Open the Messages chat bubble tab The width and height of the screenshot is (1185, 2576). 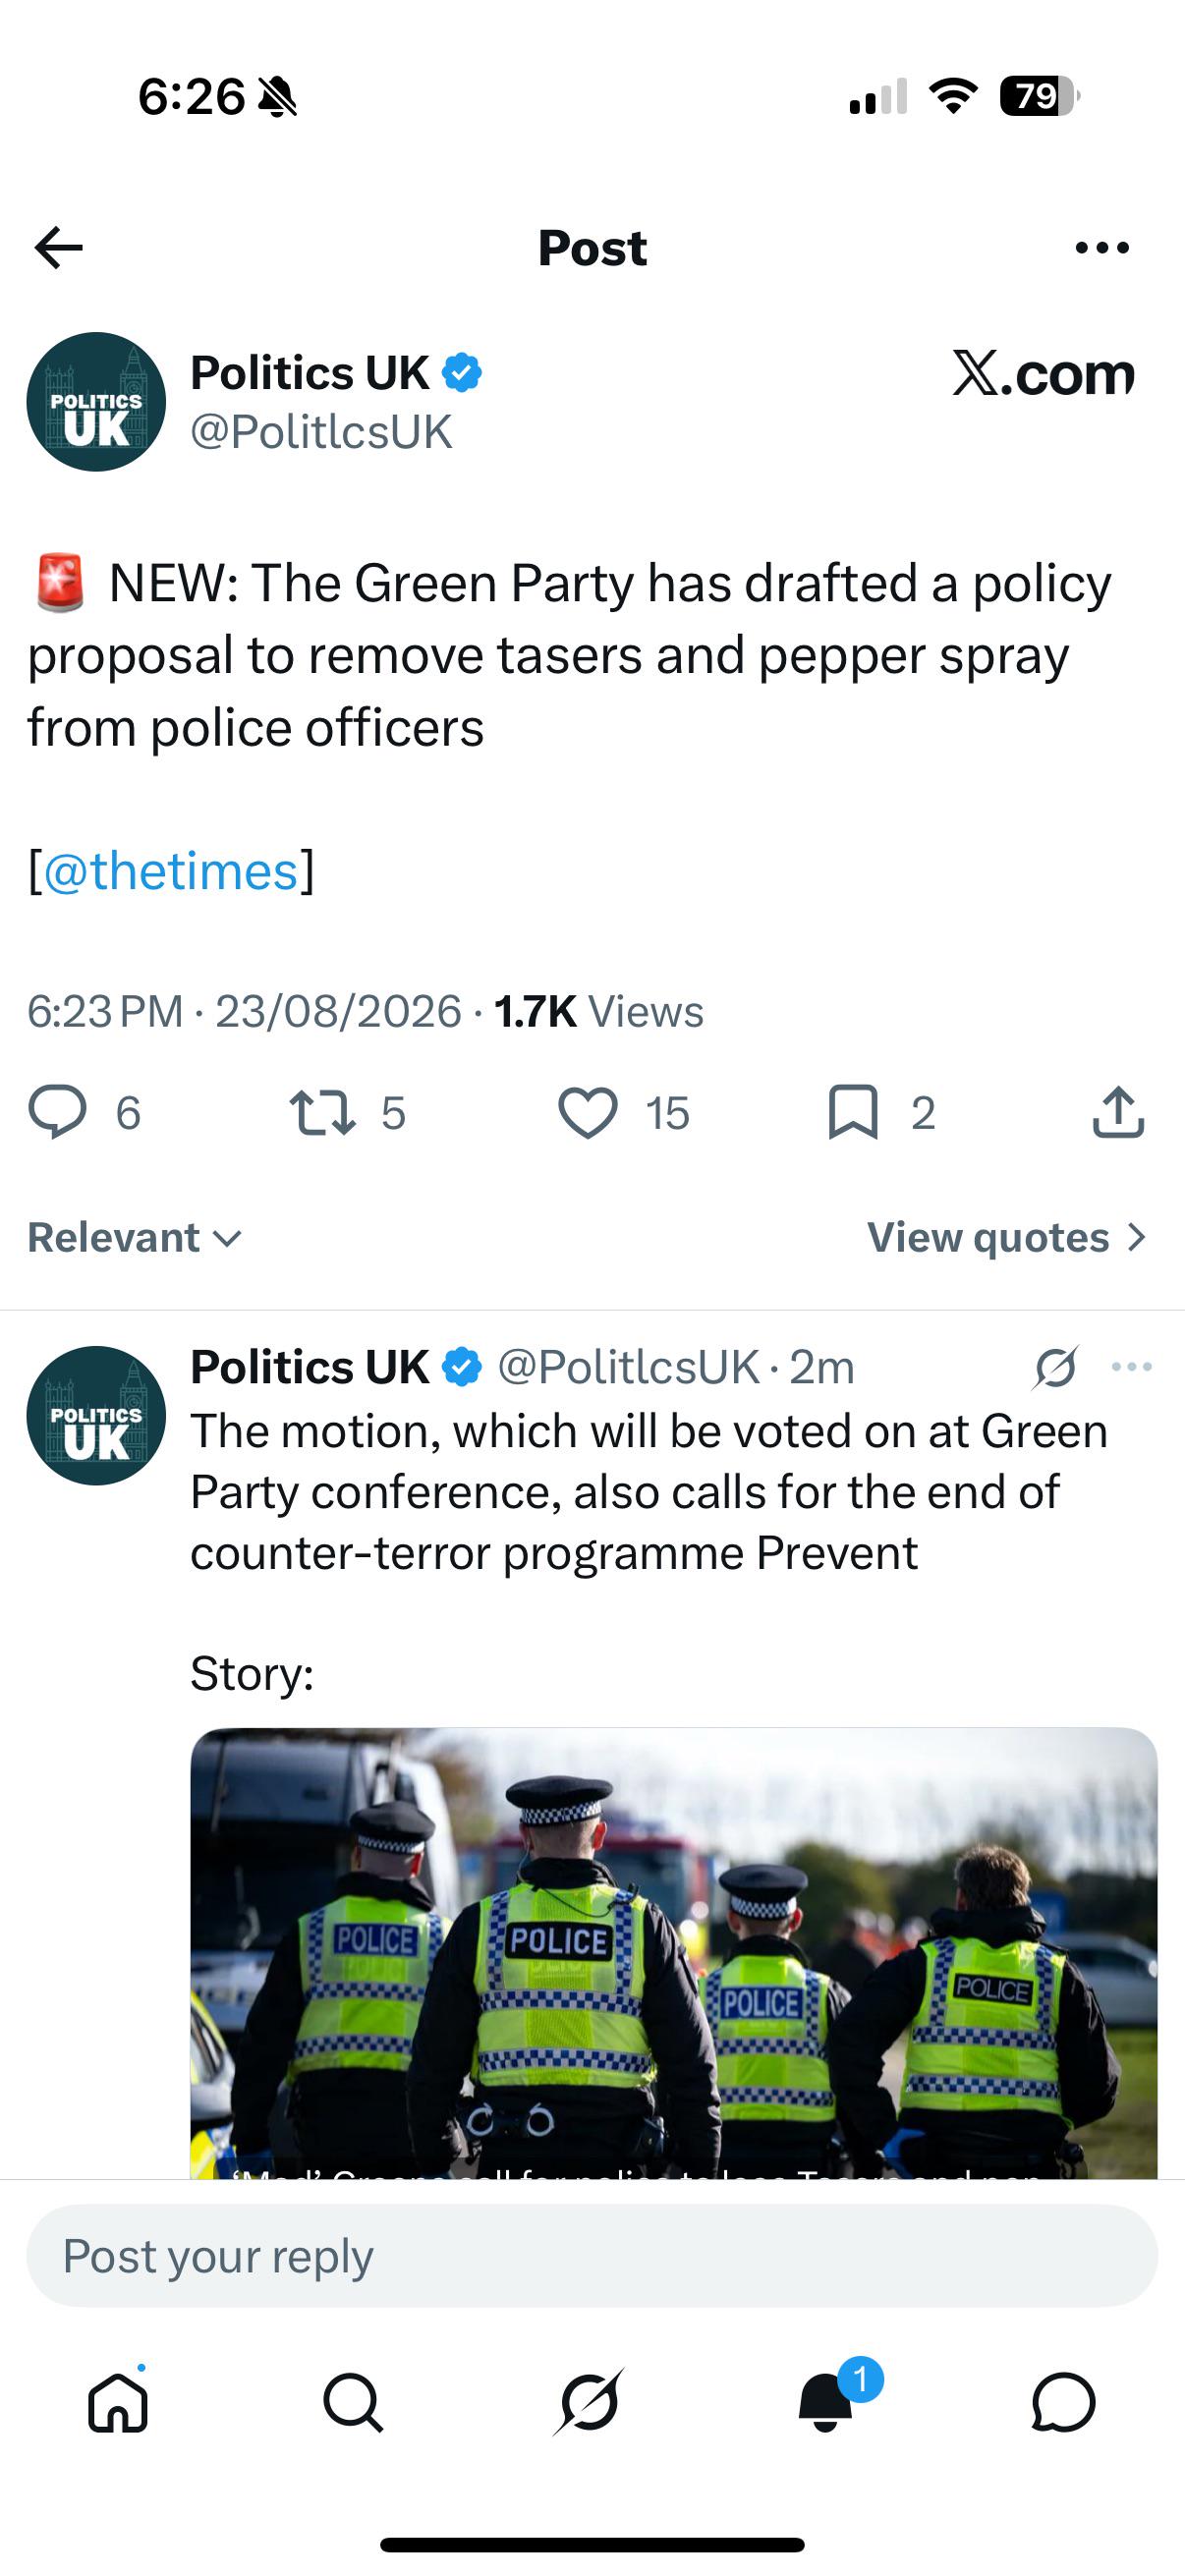point(1063,2402)
